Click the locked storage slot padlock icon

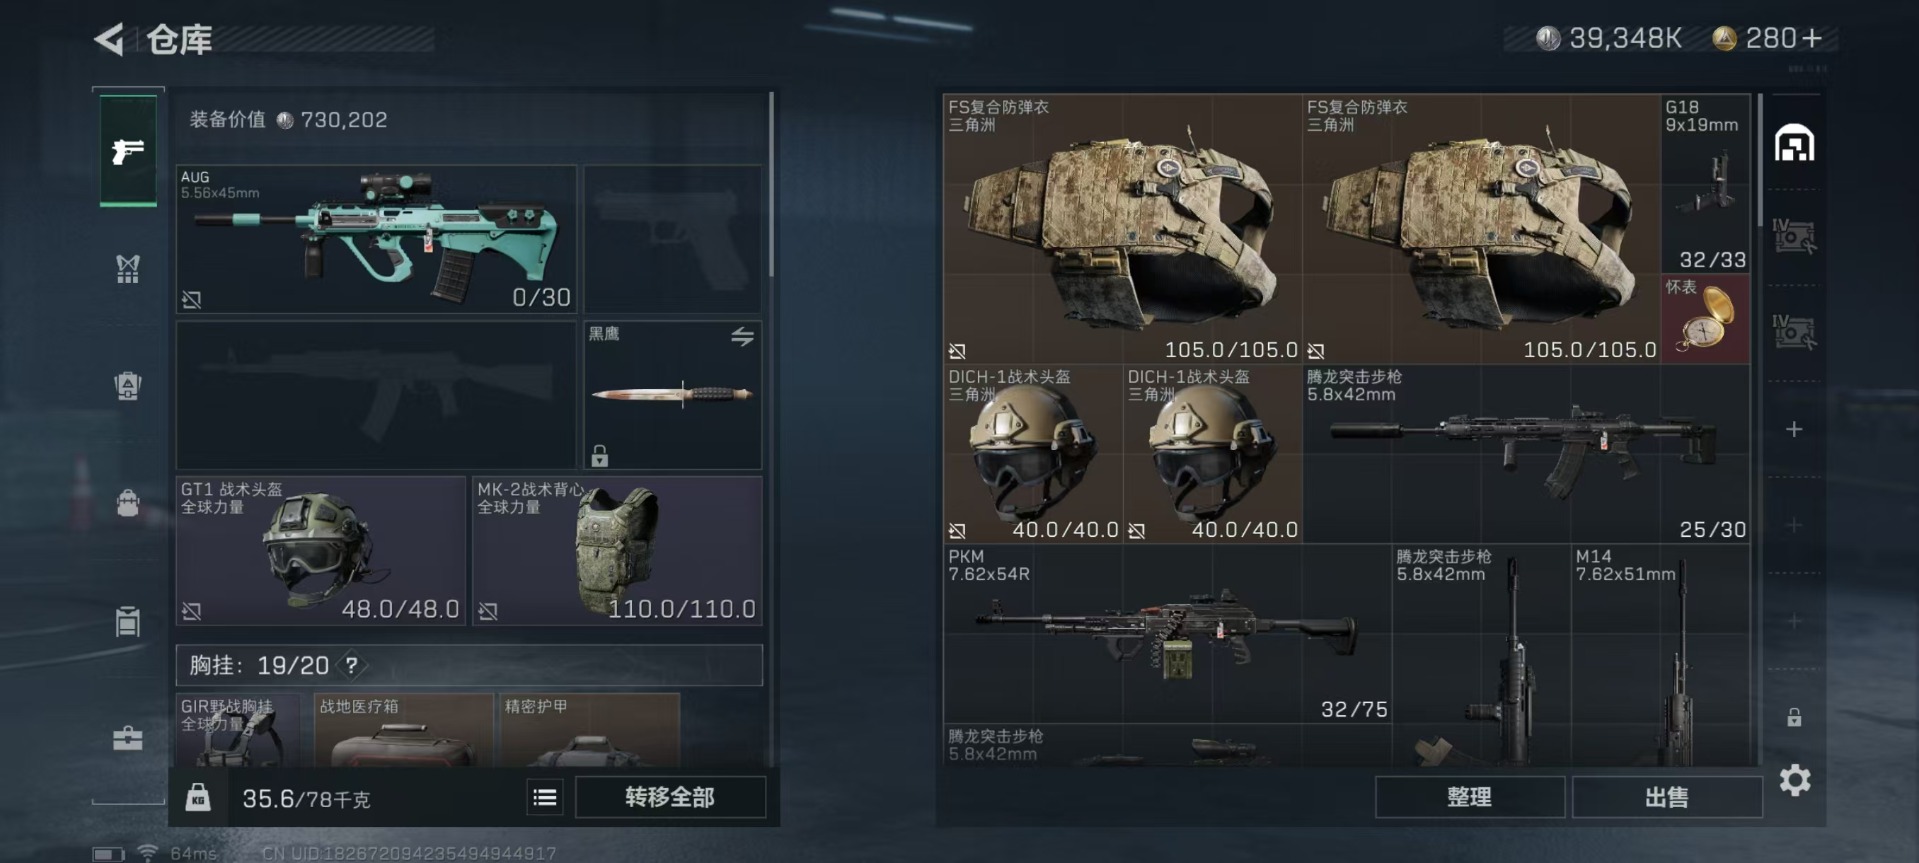pos(1794,717)
